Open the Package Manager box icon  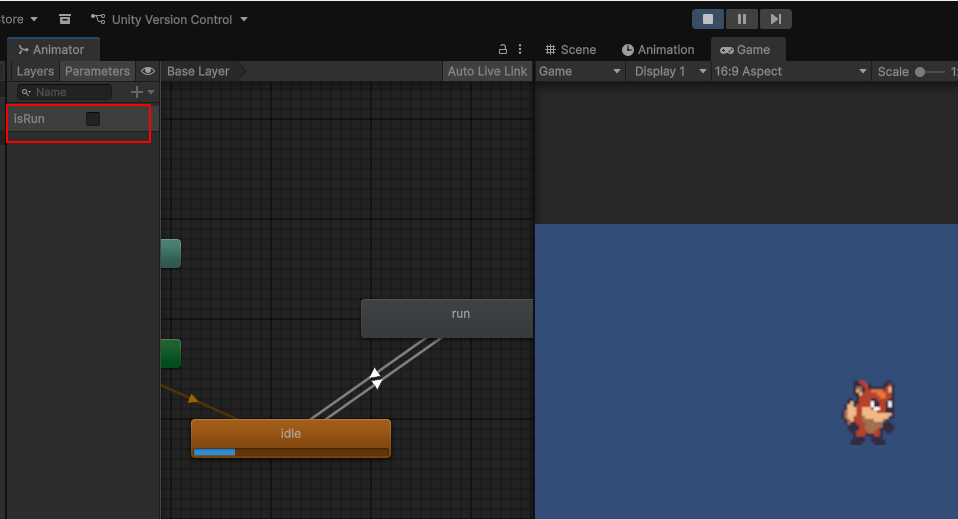tap(65, 19)
